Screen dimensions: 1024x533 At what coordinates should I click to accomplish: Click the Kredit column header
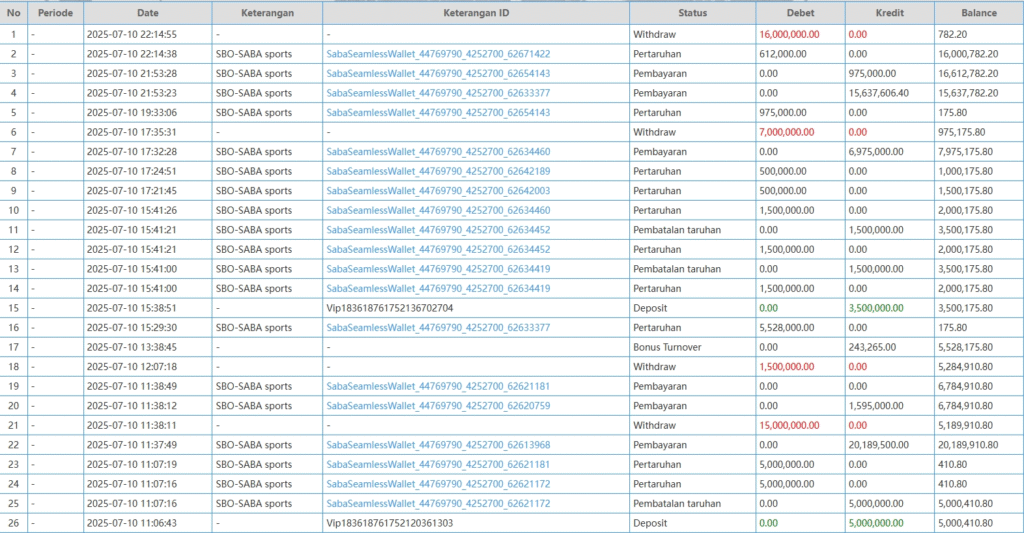tap(889, 13)
